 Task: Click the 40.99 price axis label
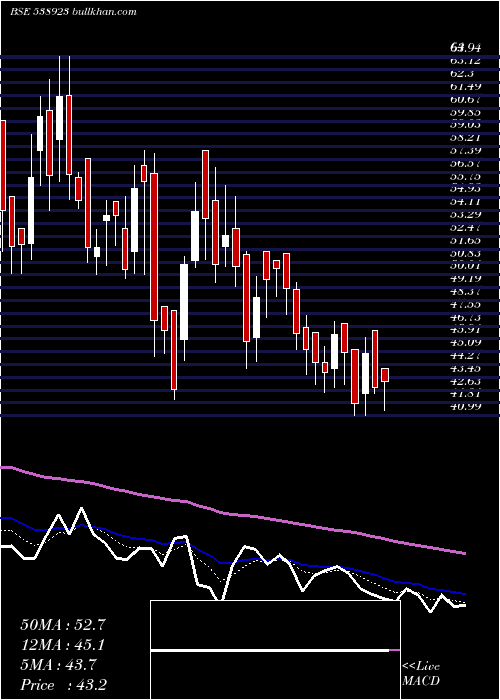[x=465, y=407]
